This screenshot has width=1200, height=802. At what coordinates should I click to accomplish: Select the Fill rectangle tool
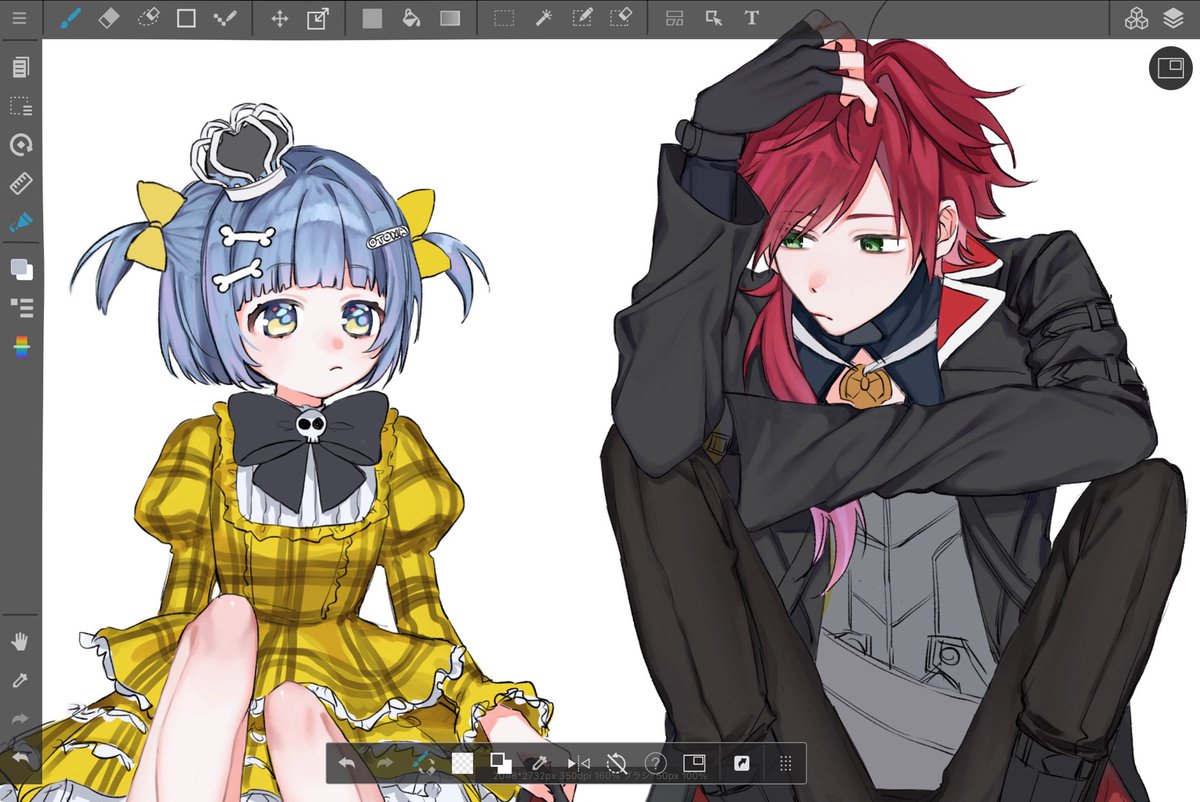click(372, 18)
